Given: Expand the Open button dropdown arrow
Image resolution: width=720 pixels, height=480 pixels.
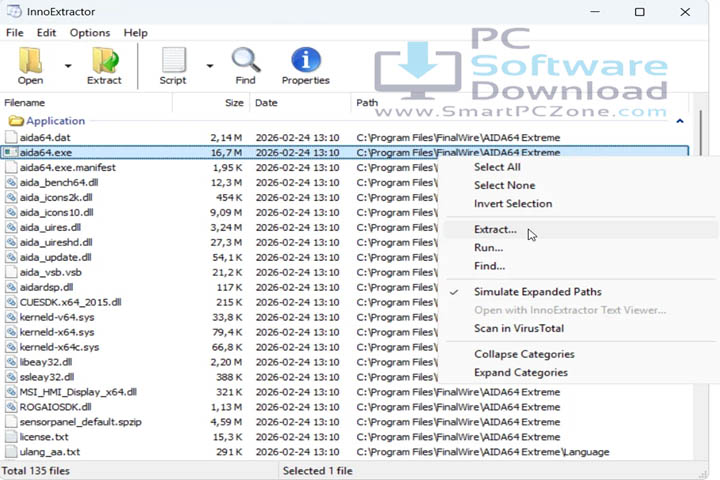Looking at the screenshot, I should [68, 66].
